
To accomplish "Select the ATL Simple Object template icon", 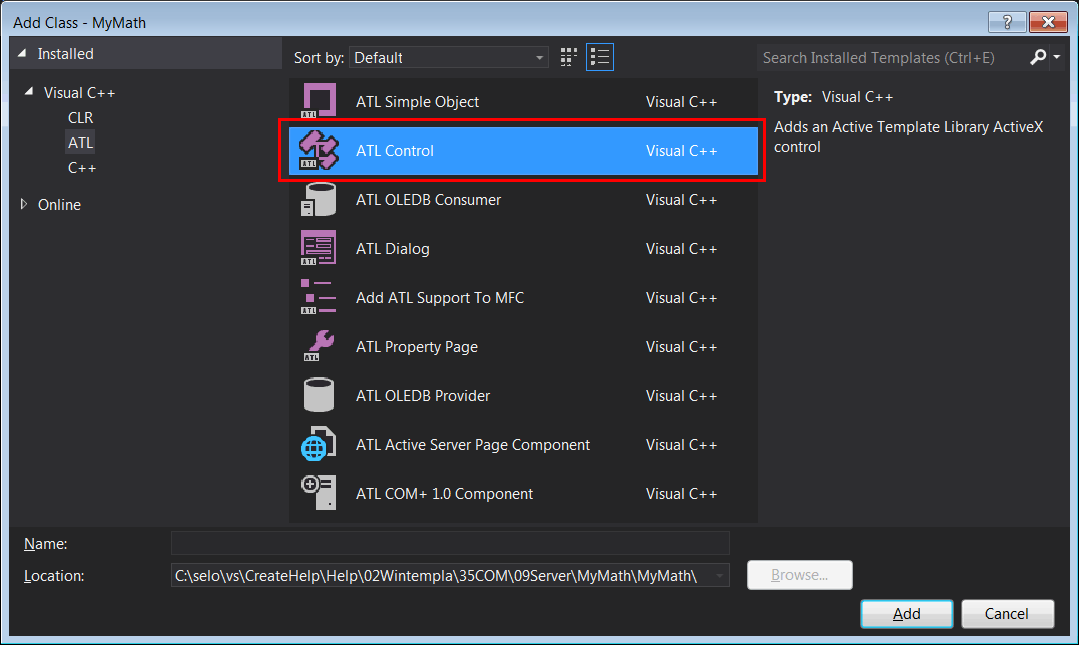I will [x=319, y=101].
